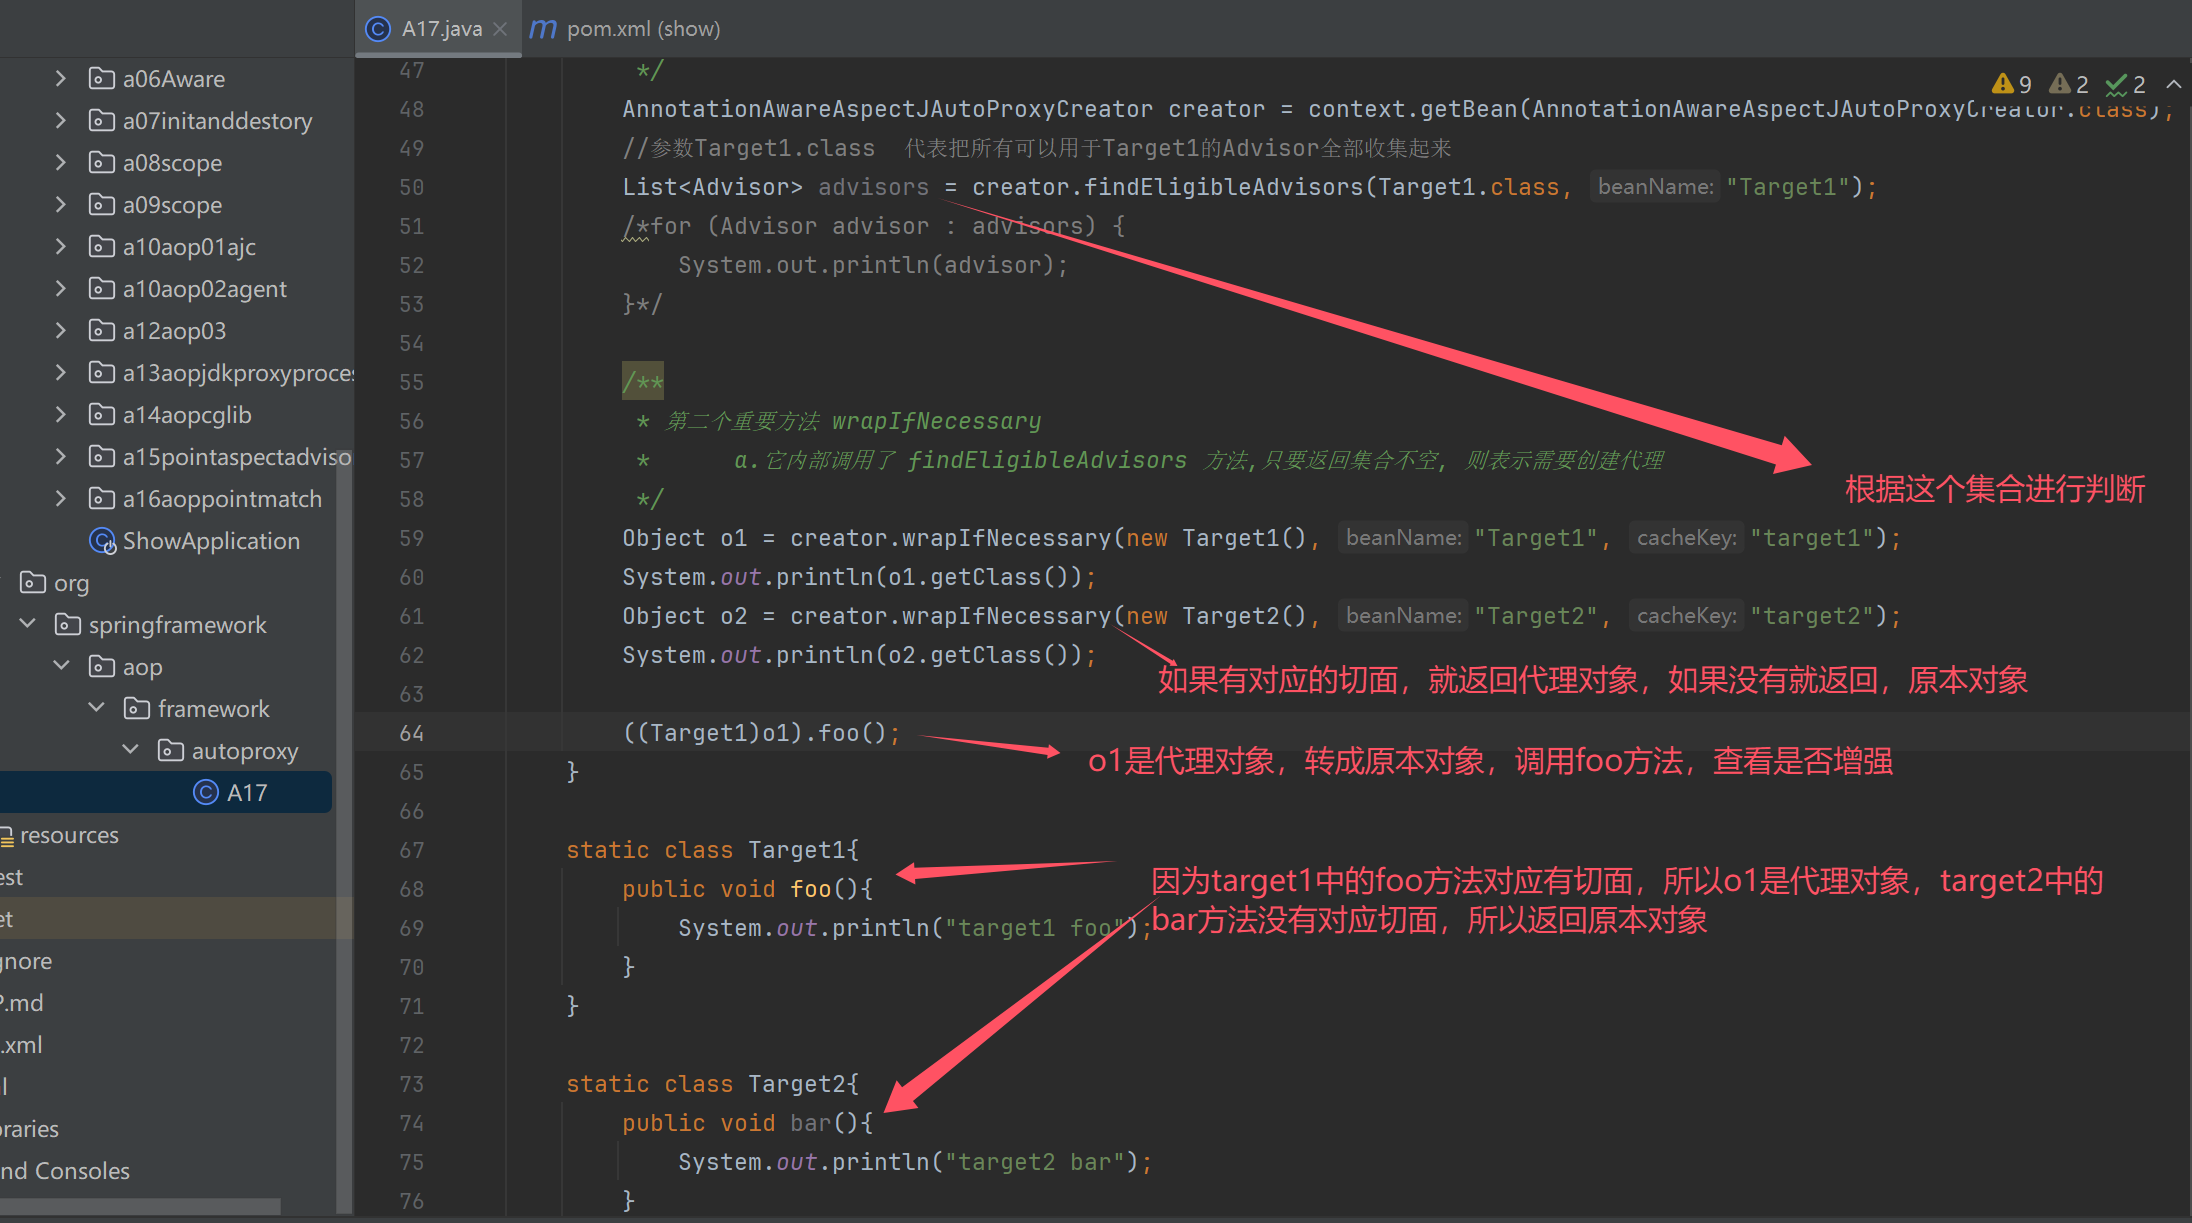Viewport: 2192px width, 1223px height.
Task: Click the warnings indicator showing 9
Action: tap(2012, 84)
